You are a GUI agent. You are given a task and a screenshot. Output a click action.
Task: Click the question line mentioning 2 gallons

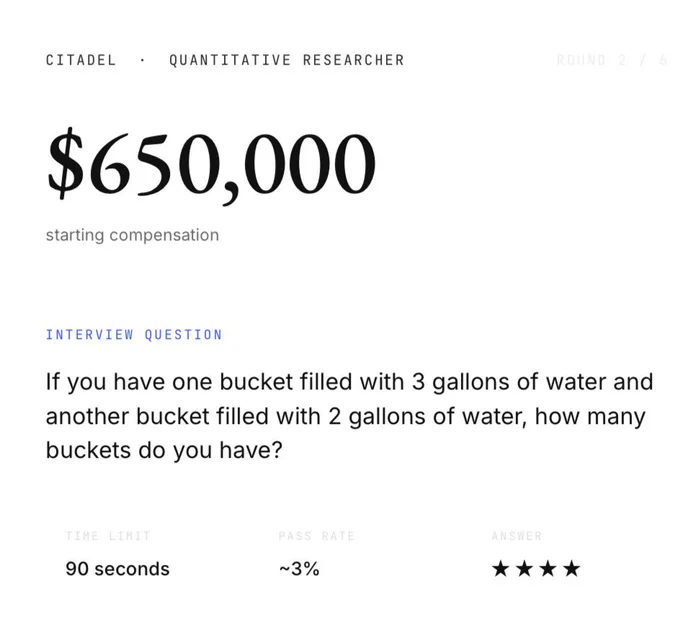click(x=346, y=416)
